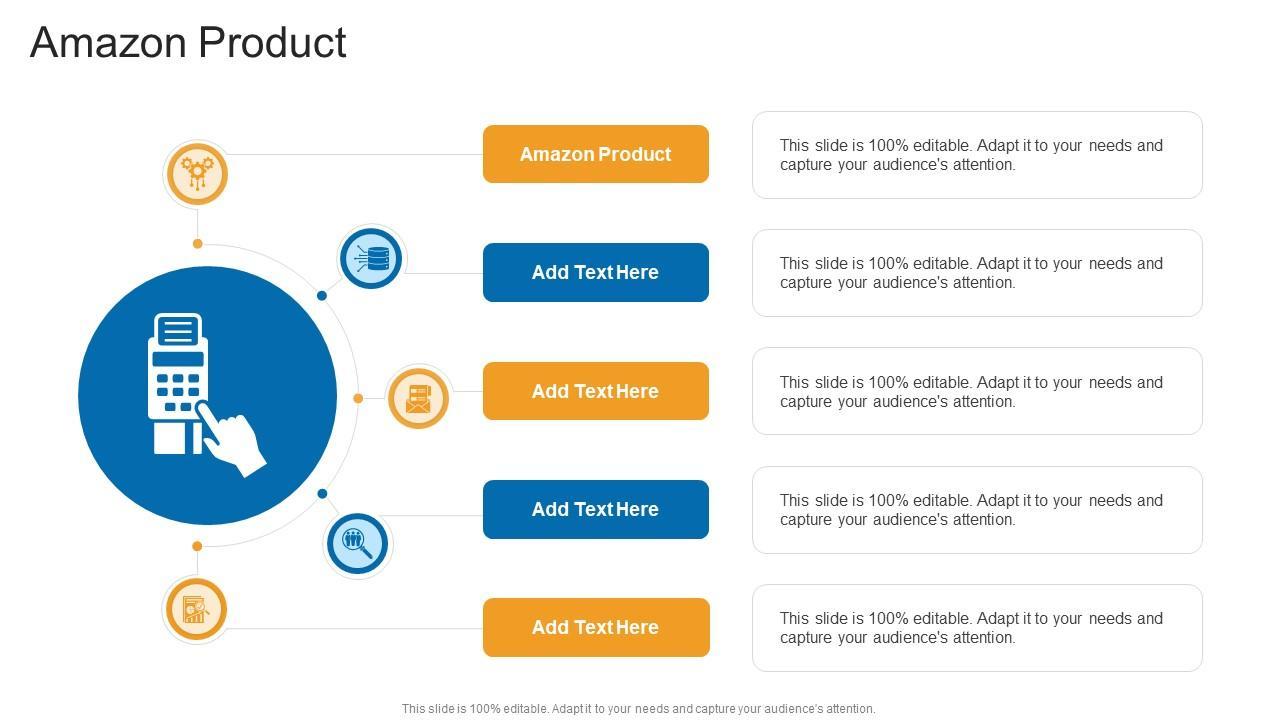
Task: Click the orange gears icon
Action: click(196, 174)
